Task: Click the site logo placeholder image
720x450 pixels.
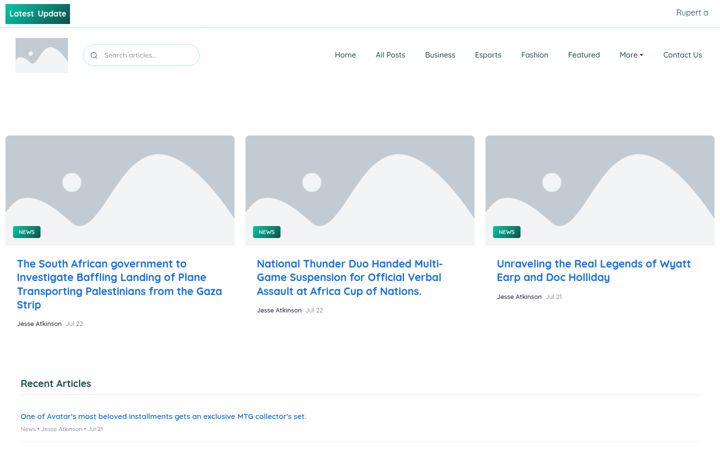Action: coord(42,56)
